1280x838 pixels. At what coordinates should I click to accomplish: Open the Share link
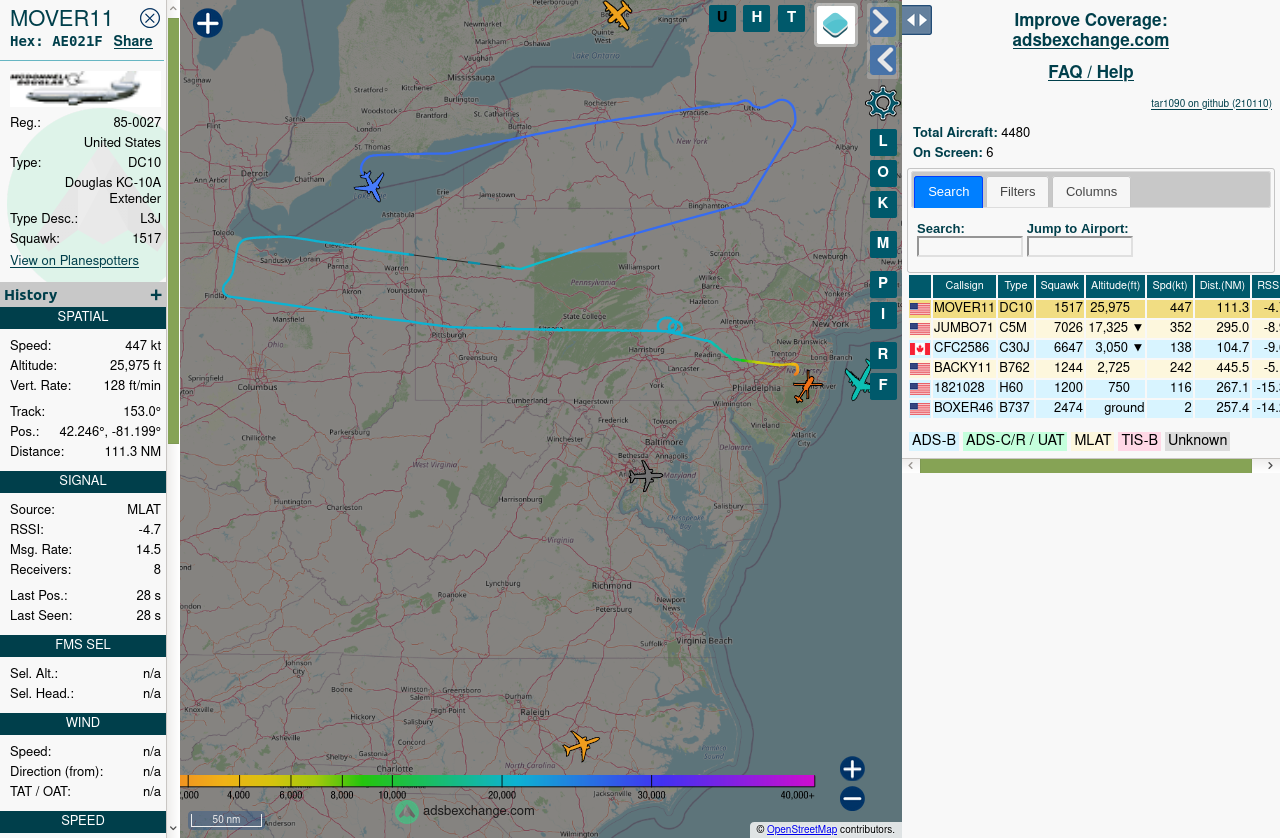click(x=133, y=41)
